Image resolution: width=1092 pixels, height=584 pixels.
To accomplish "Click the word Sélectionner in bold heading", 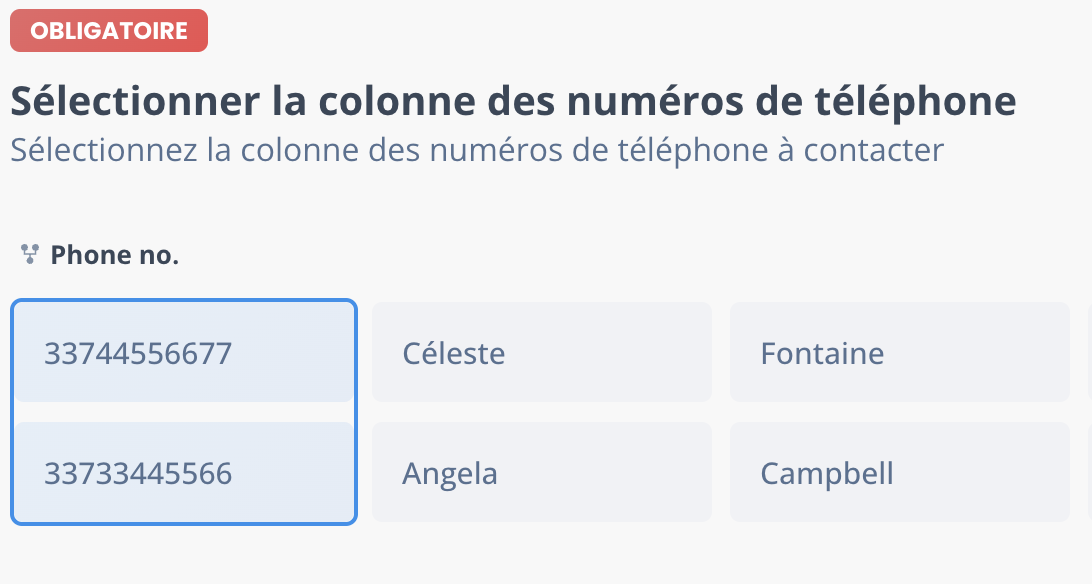I will point(135,101).
